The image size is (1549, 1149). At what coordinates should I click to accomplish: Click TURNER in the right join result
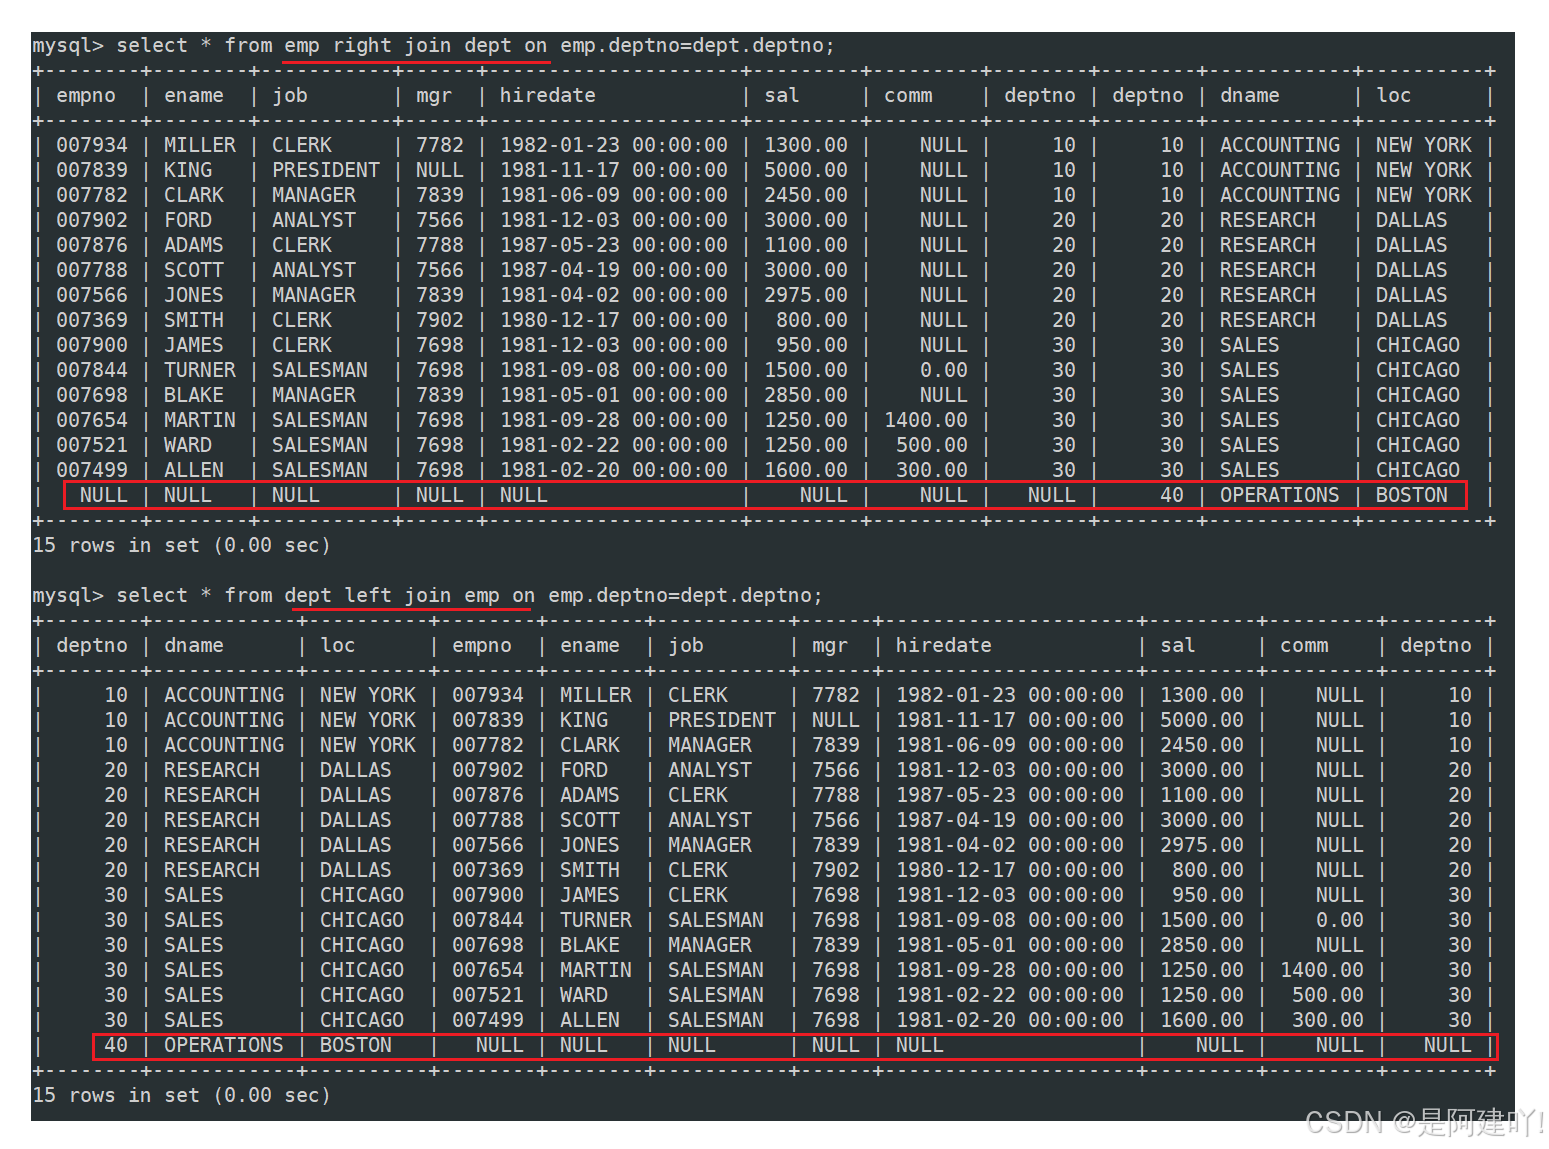click(x=200, y=371)
